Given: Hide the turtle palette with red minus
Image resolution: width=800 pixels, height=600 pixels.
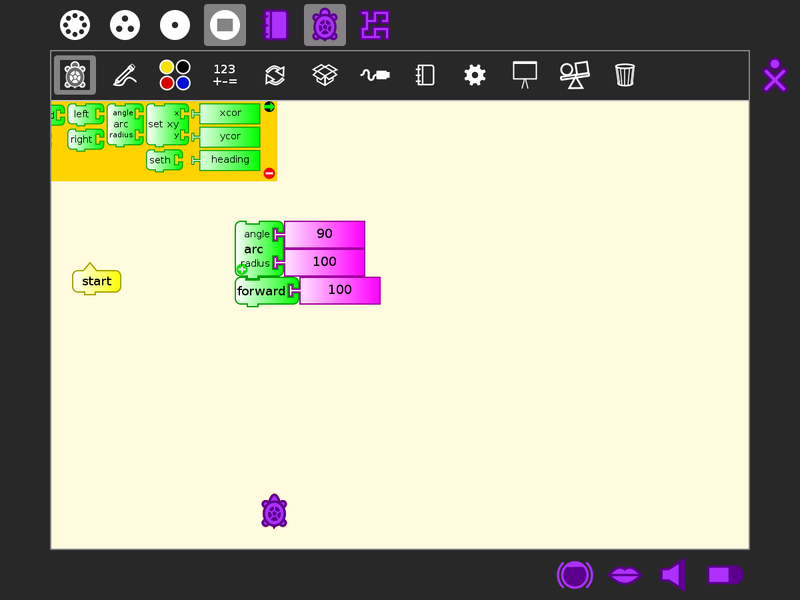Looking at the screenshot, I should (269, 173).
